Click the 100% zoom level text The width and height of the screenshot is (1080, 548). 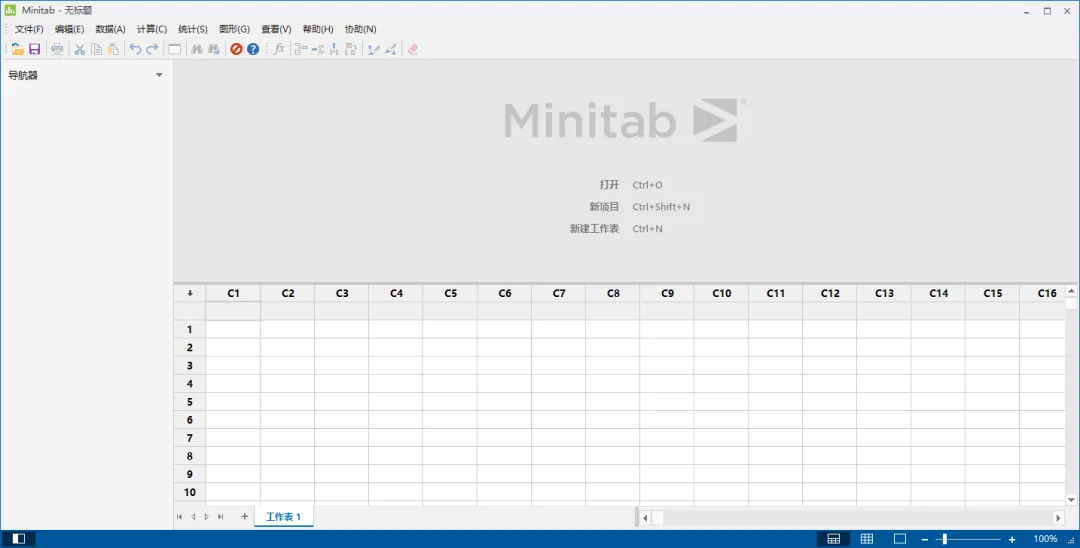click(x=1045, y=539)
